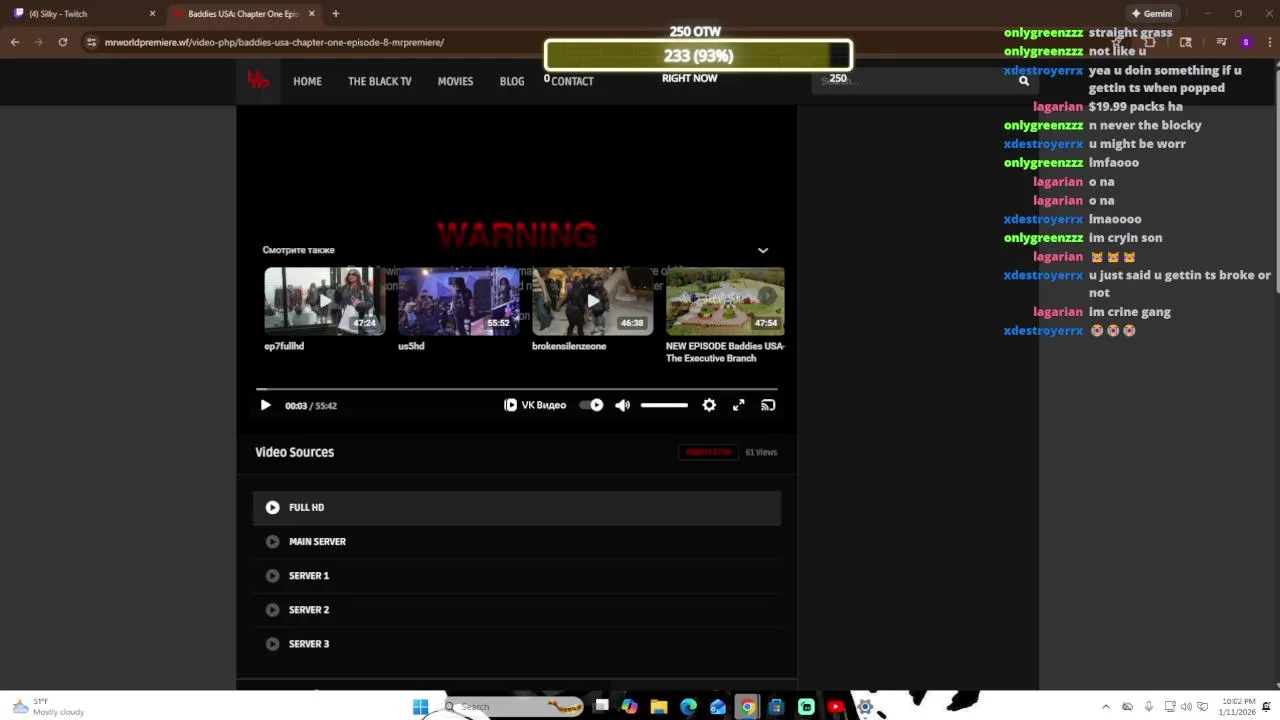The image size is (1280, 720).
Task: Click the 61 Views count
Action: click(x=761, y=452)
